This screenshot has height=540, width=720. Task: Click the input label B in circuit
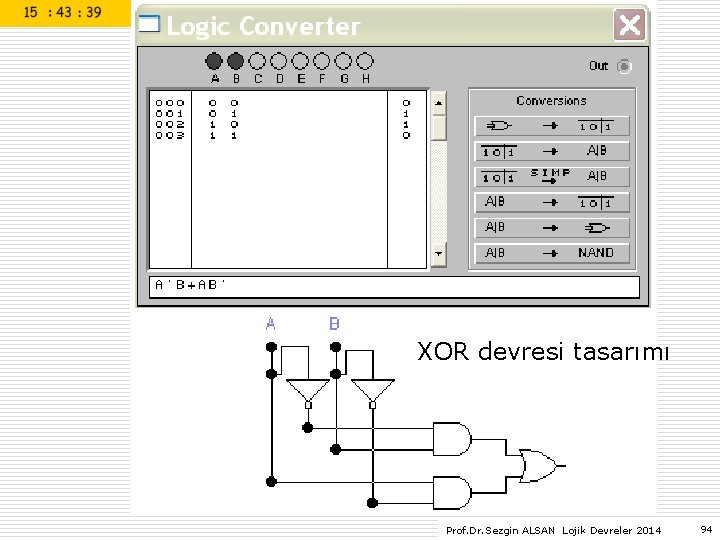pyautogui.click(x=334, y=324)
